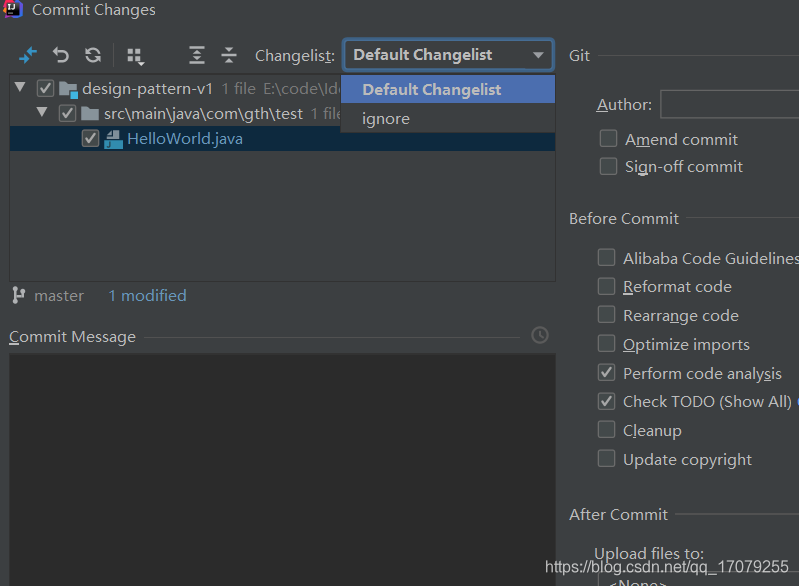Disable Check TODO (Show All)

point(606,402)
